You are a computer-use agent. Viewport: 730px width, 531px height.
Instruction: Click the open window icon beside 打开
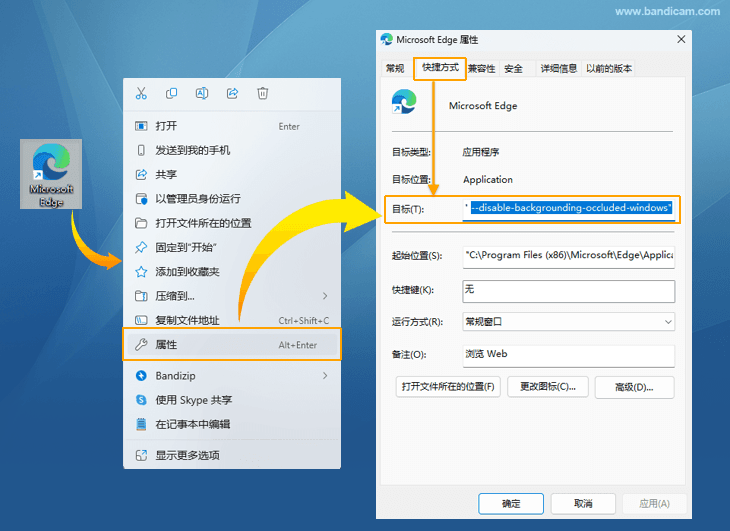click(x=141, y=126)
